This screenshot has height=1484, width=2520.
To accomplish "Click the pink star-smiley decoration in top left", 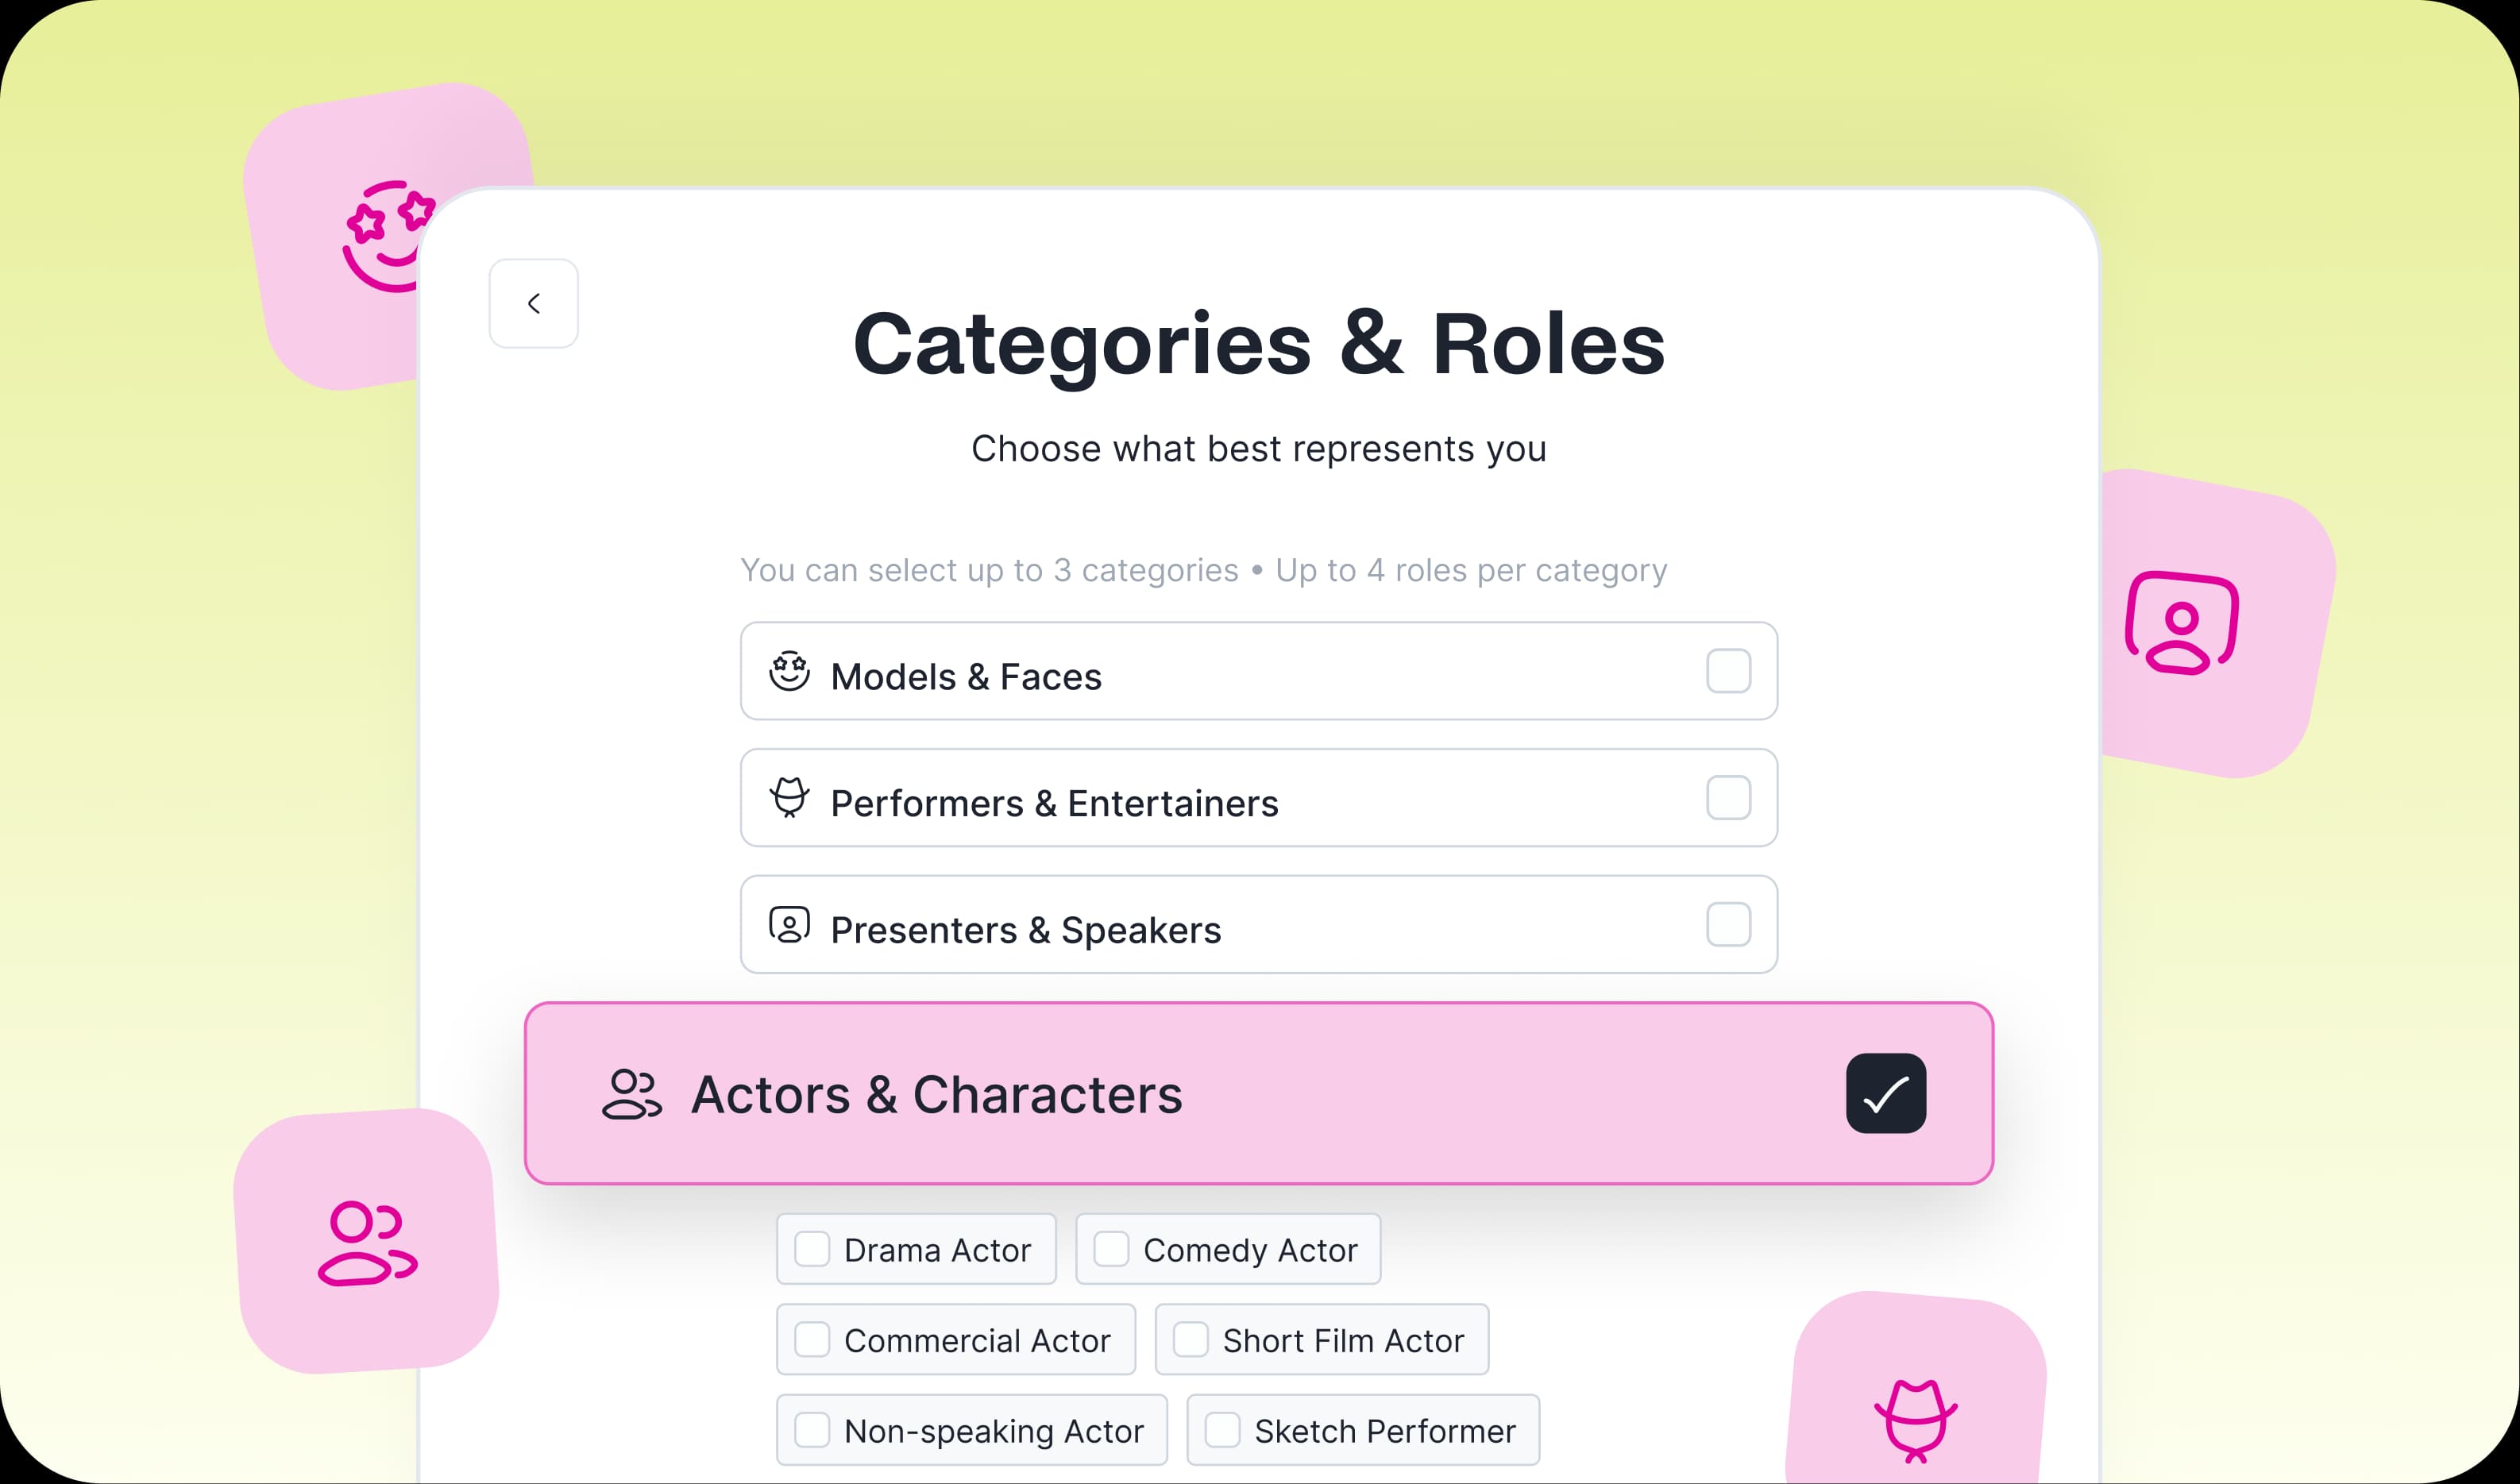I will [x=390, y=237].
